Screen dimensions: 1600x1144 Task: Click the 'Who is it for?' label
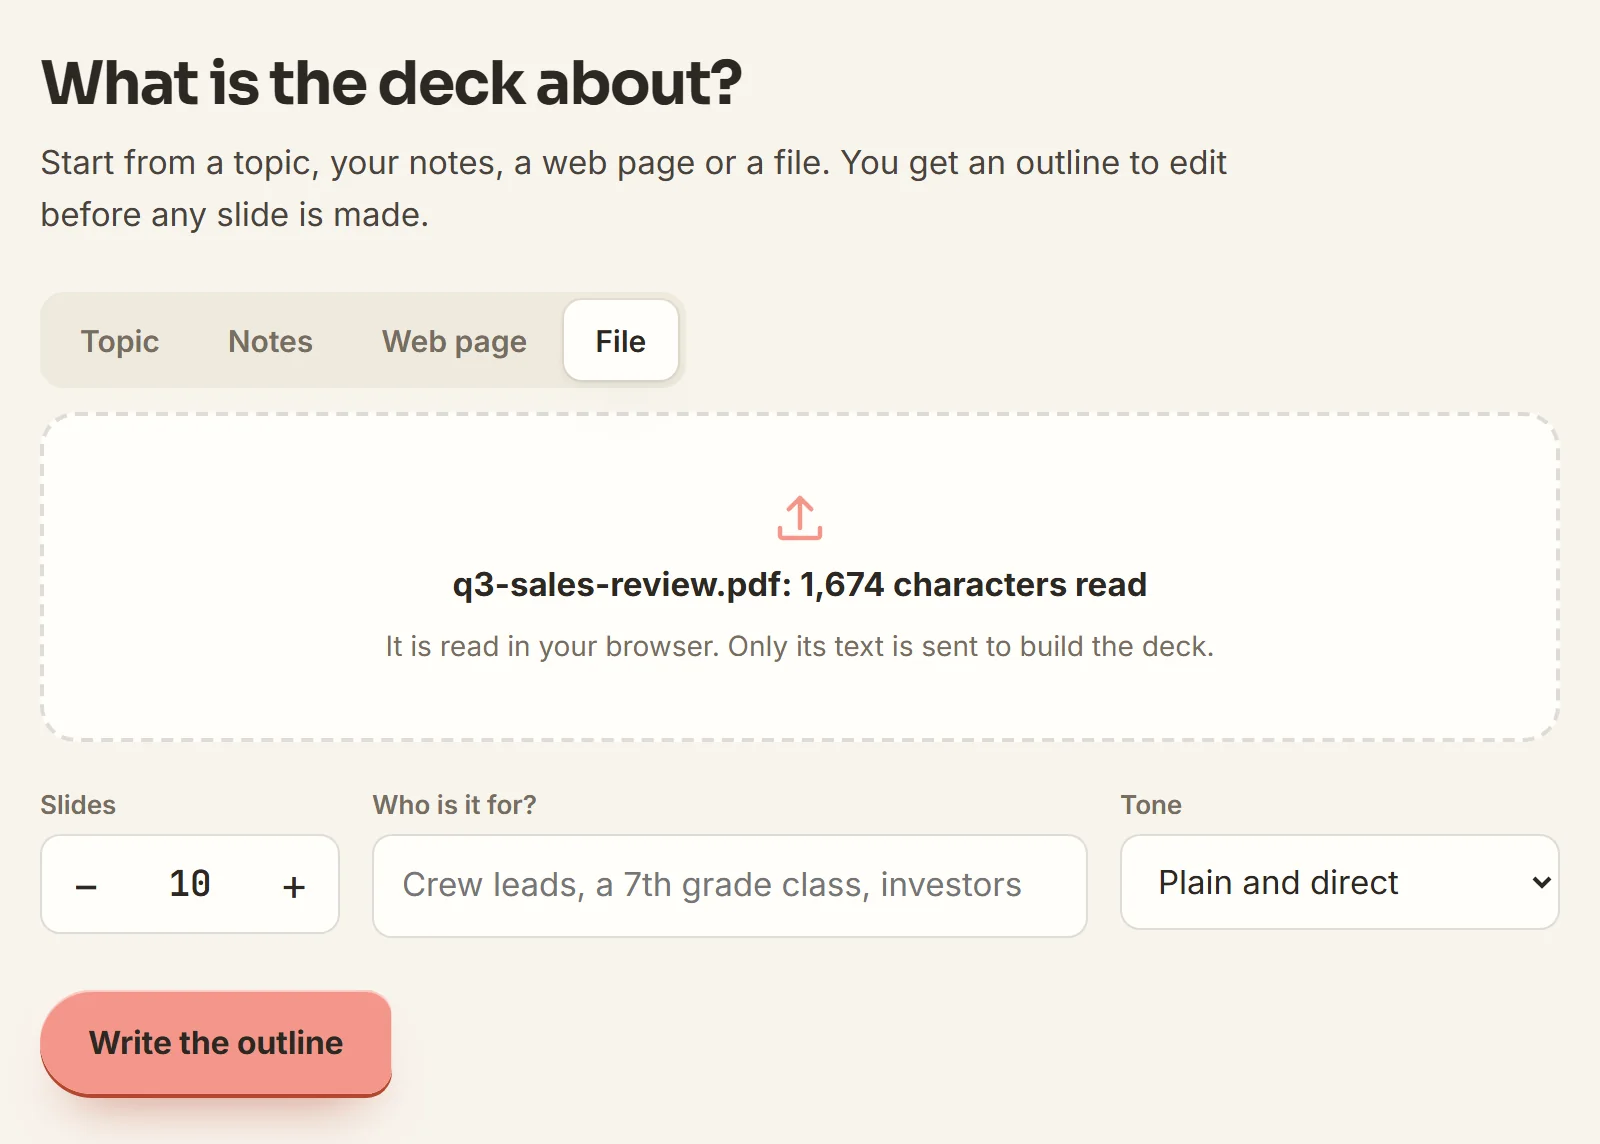tap(455, 805)
